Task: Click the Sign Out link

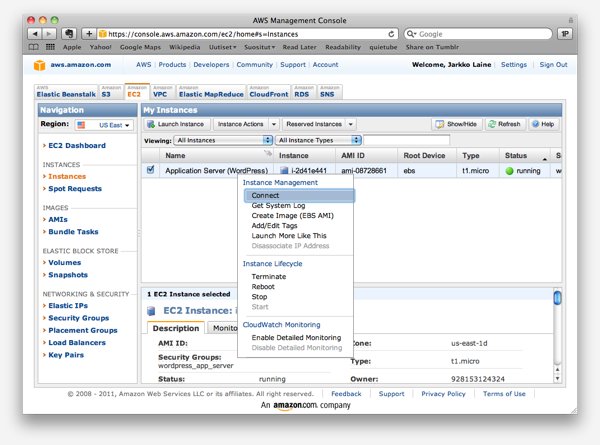Action: pos(553,64)
